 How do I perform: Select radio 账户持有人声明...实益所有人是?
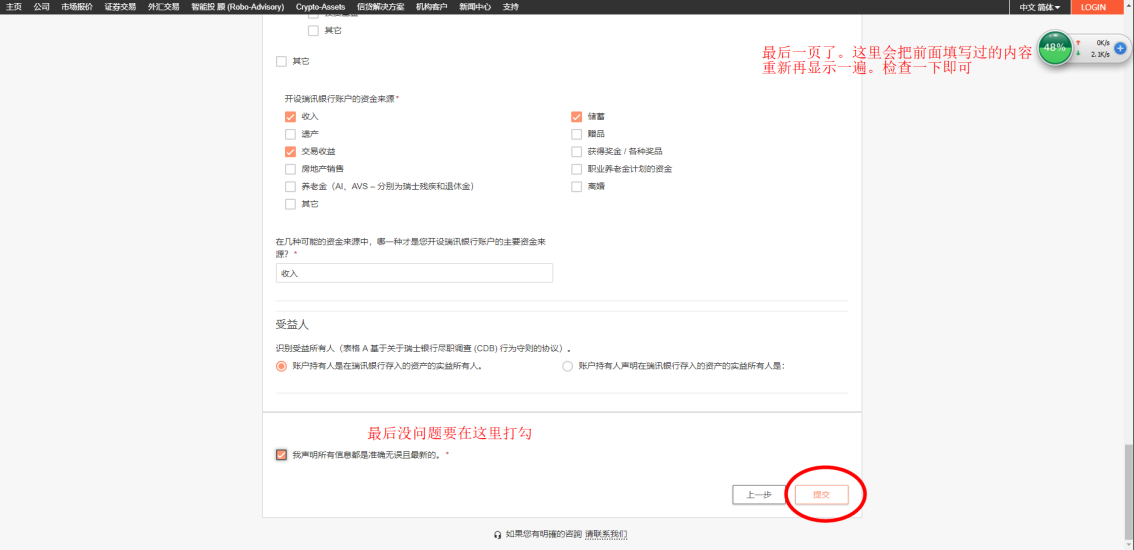pyautogui.click(x=568, y=366)
